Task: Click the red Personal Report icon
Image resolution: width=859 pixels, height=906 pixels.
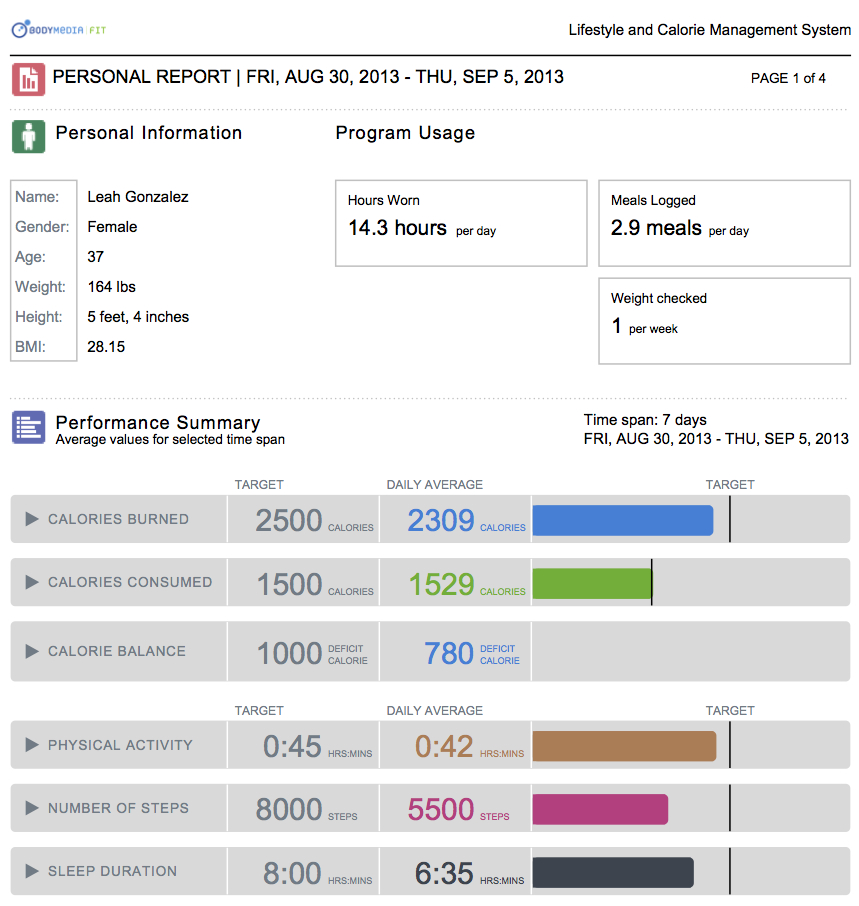Action: (28, 79)
